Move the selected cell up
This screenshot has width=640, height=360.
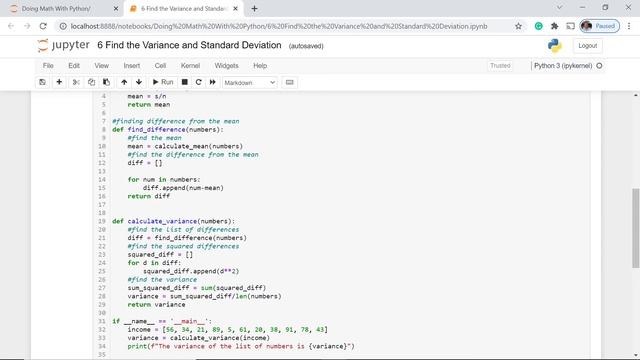click(124, 82)
